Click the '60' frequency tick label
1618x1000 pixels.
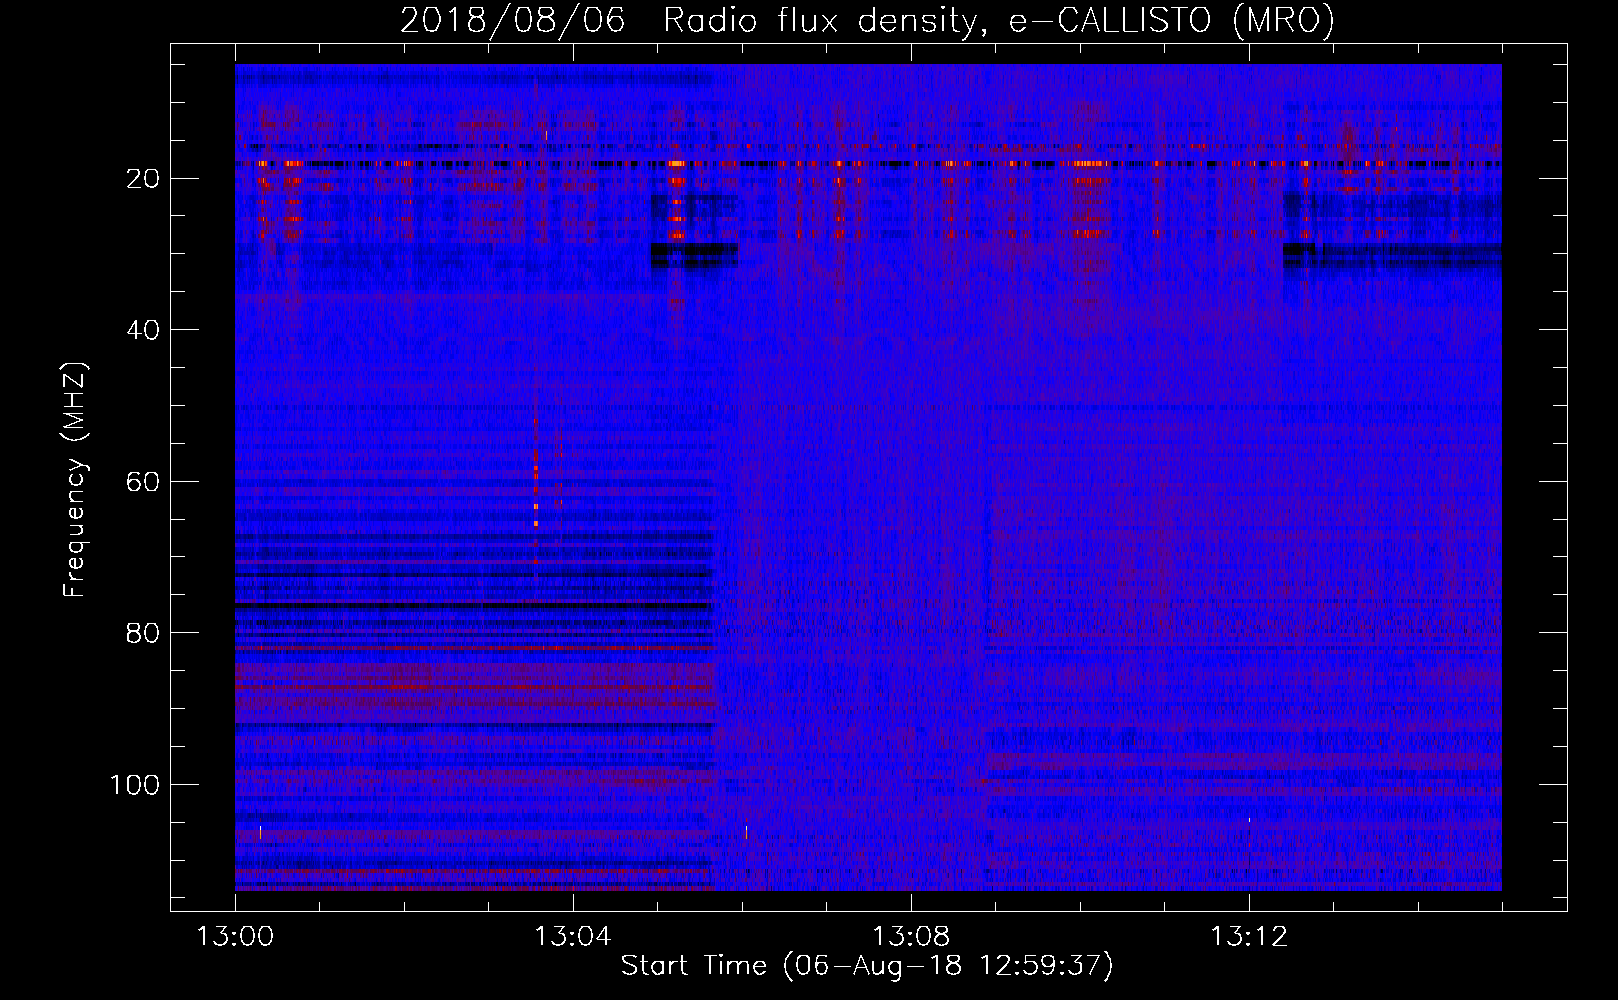click(x=143, y=482)
